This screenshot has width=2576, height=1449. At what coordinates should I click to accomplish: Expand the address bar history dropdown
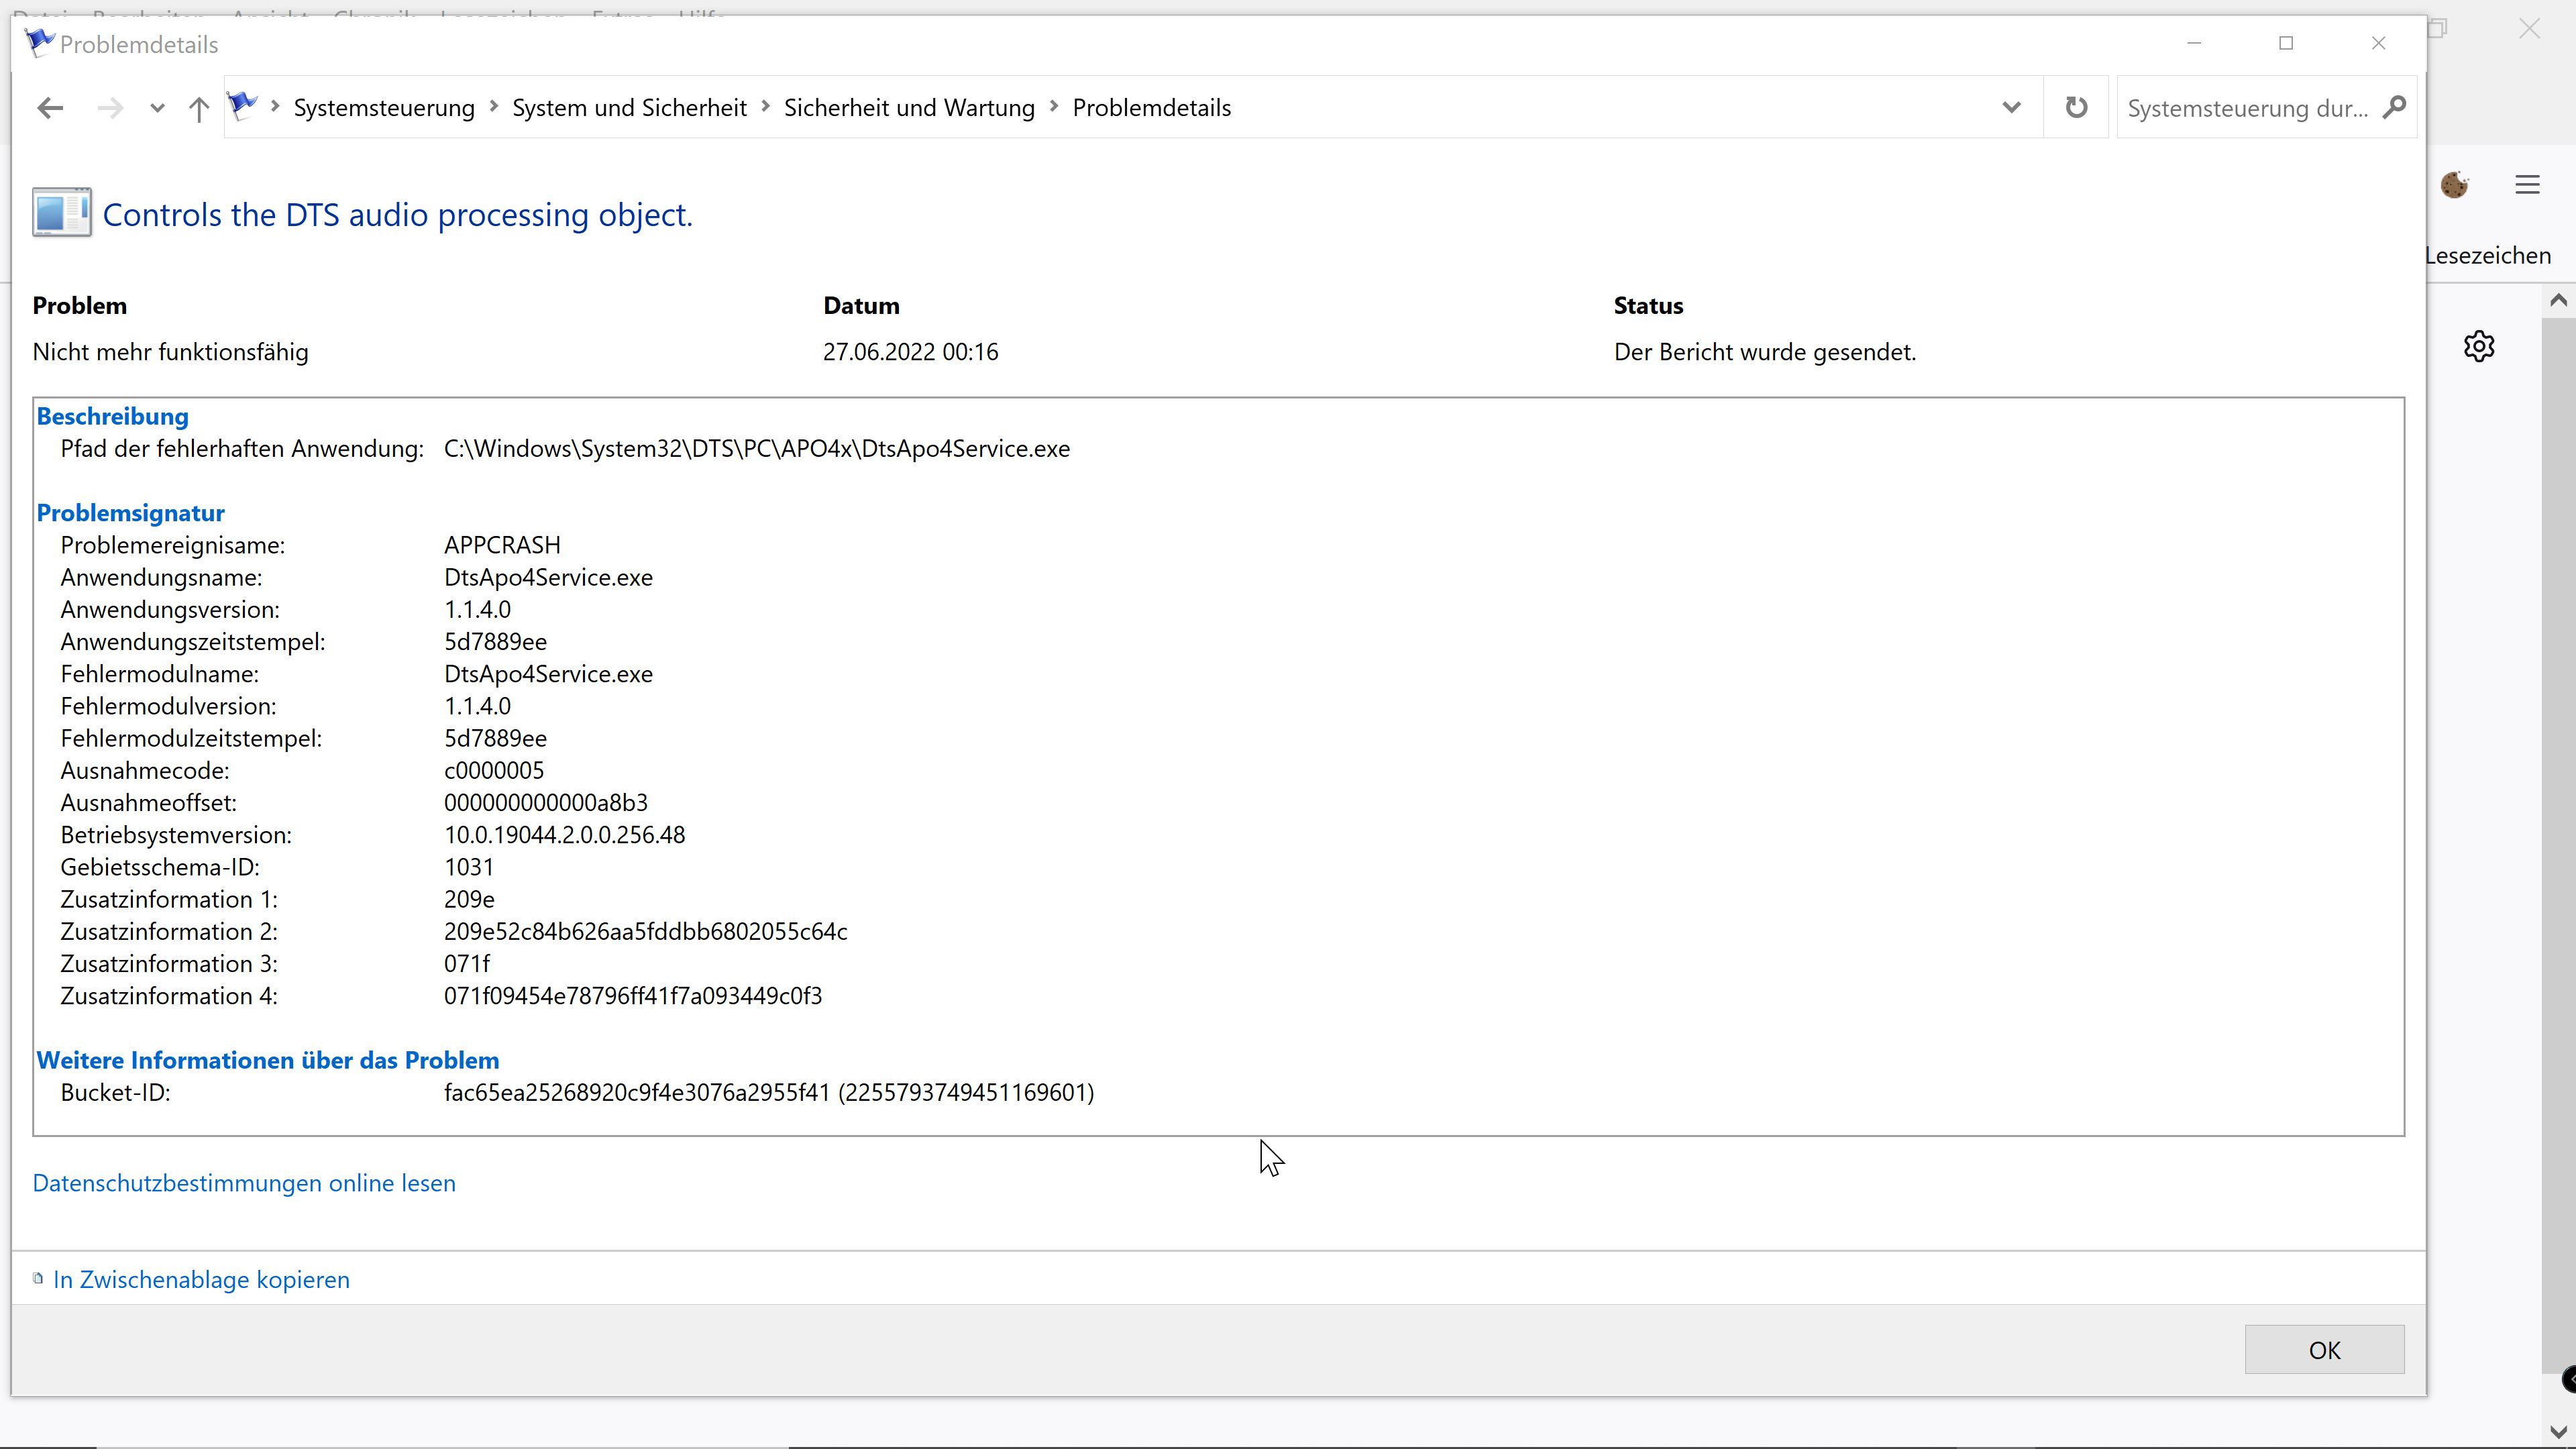[x=2011, y=107]
